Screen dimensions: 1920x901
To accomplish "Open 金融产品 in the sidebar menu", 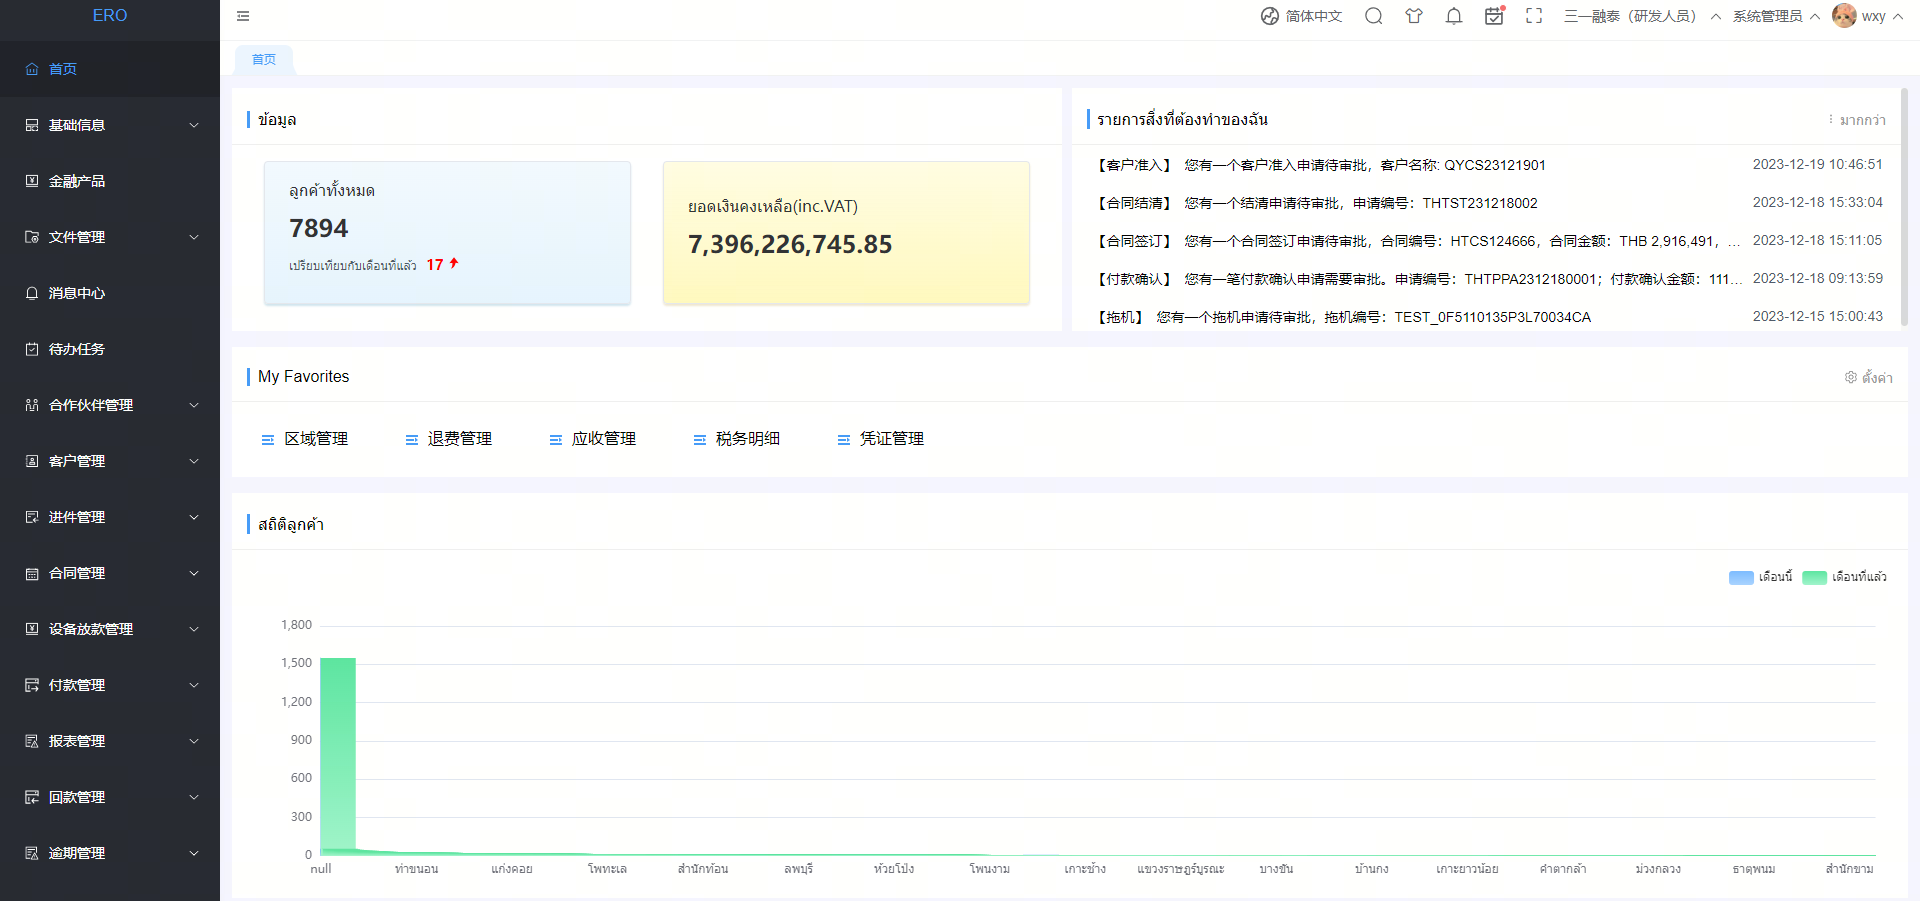I will pos(110,181).
